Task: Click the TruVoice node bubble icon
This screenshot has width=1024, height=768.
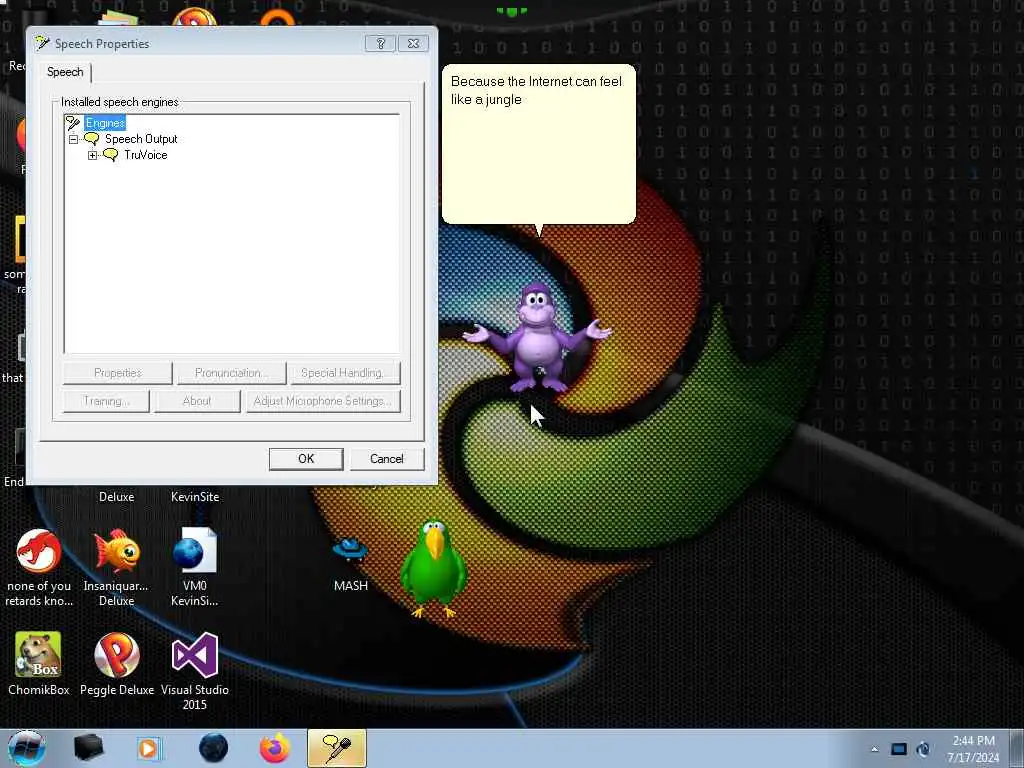Action: [x=111, y=155]
